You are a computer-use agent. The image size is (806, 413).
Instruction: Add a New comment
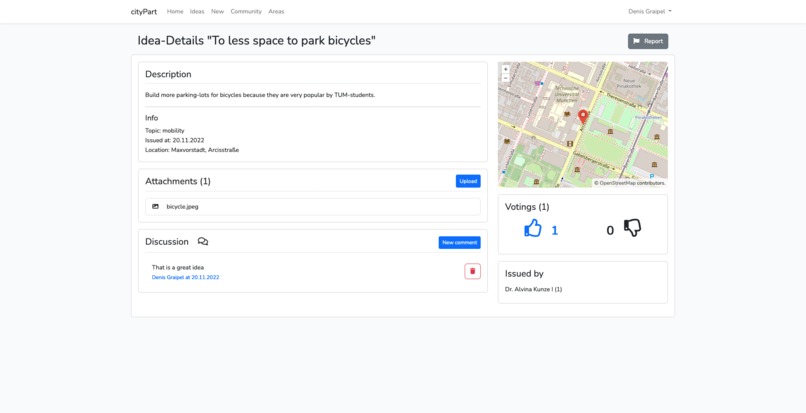coord(460,243)
